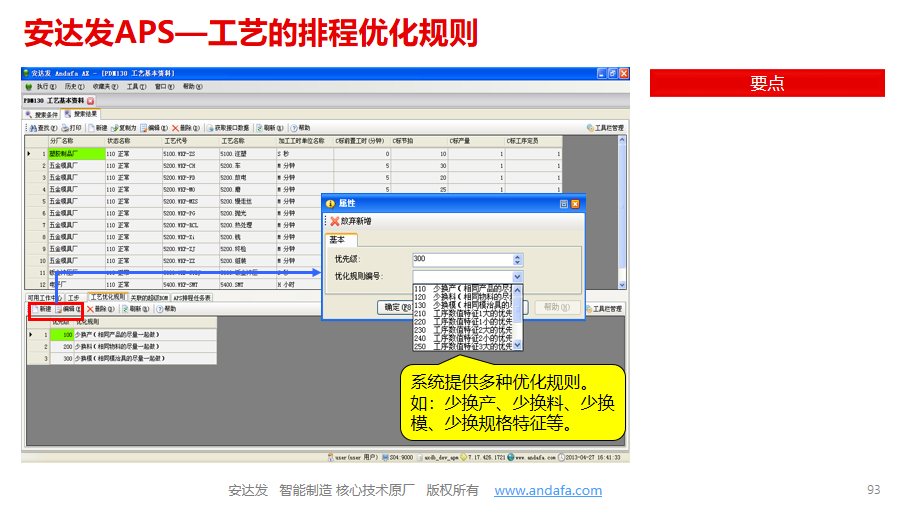Image resolution: width=907 pixels, height=509 pixels.
Task: Click 删除 (Delete) in the top toolbar
Action: pos(185,128)
